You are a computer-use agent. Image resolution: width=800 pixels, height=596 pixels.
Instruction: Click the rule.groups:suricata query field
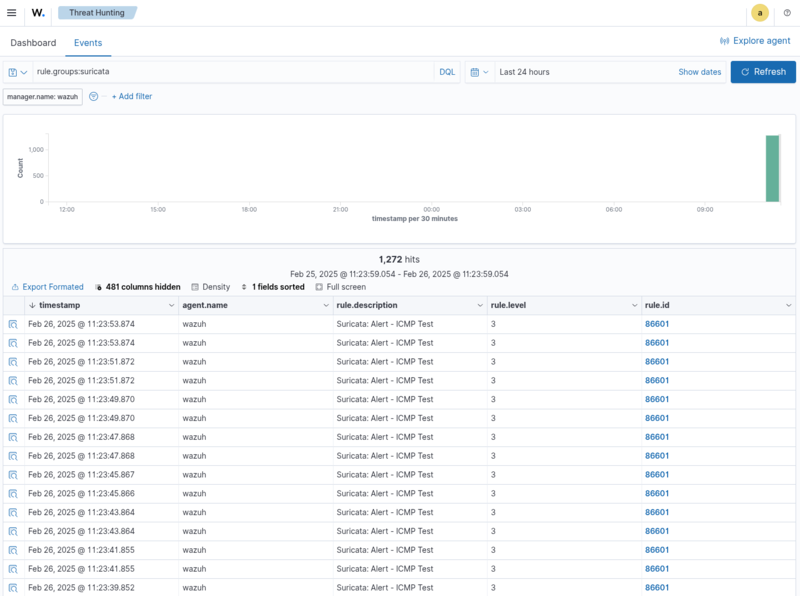(x=230, y=72)
